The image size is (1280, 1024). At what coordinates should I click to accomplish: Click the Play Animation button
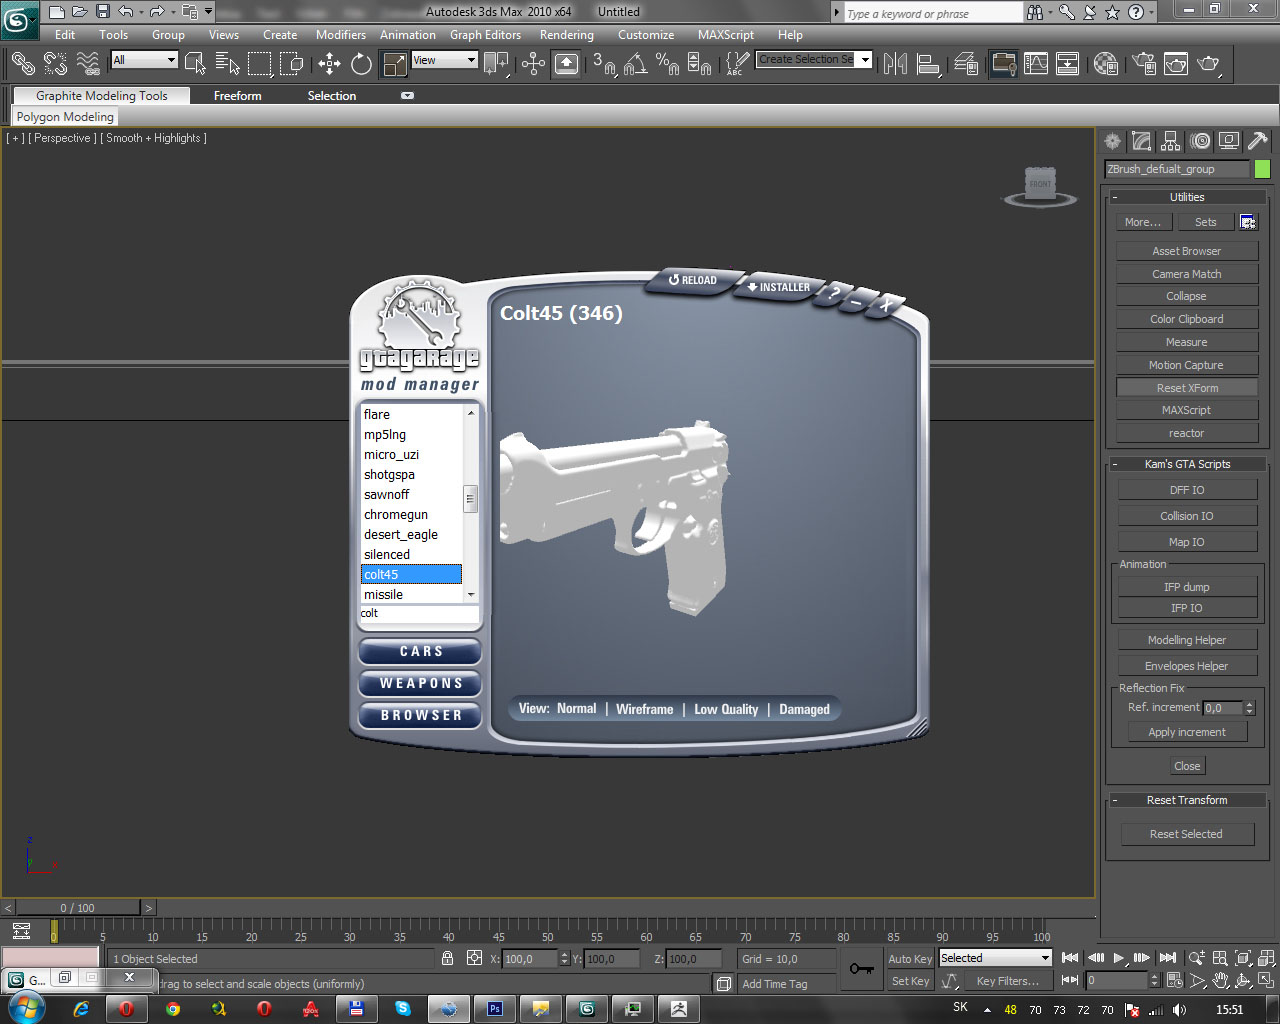pyautogui.click(x=1119, y=958)
